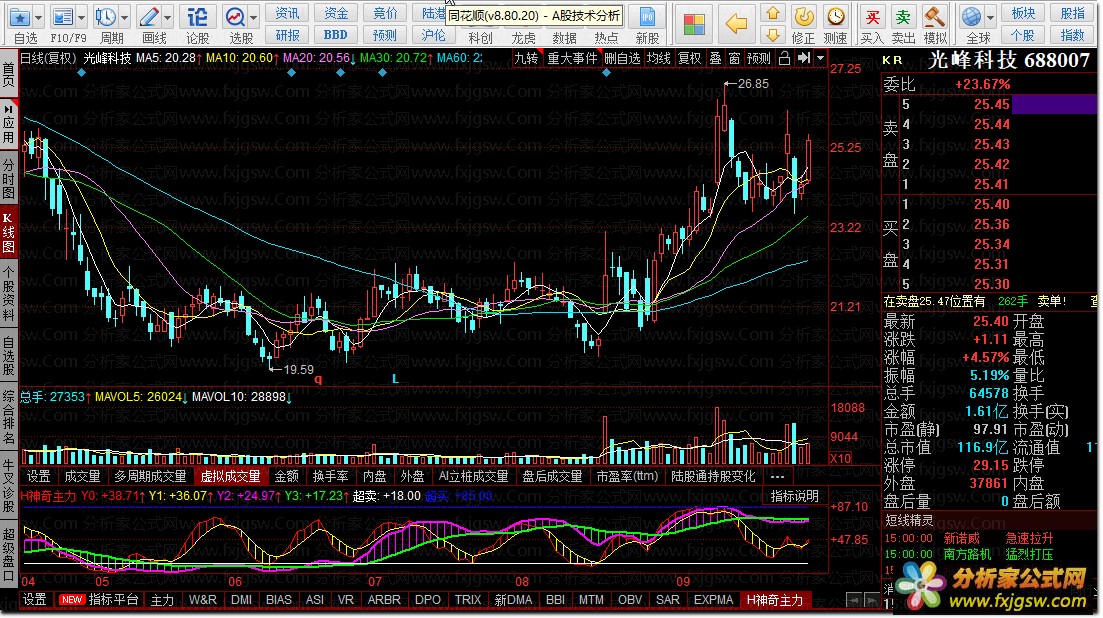1103x618 pixels.
Task: Click the jump-to-end arrow icon in chart header
Action: [x=803, y=58]
